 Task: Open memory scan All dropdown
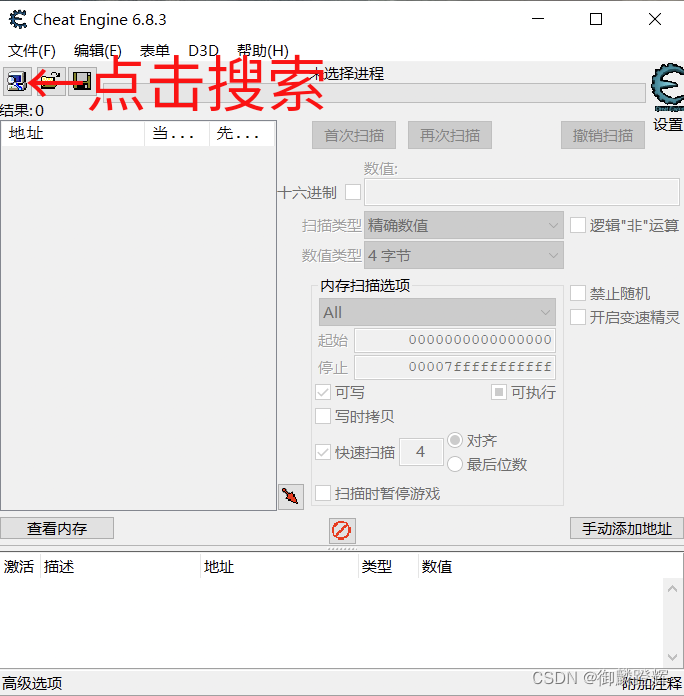coord(437,312)
